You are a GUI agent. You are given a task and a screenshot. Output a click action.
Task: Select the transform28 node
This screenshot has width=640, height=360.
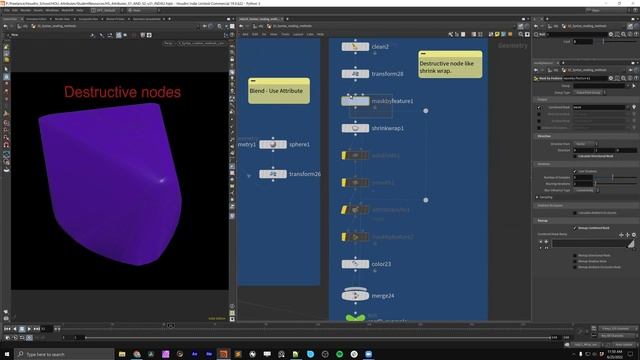(355, 74)
